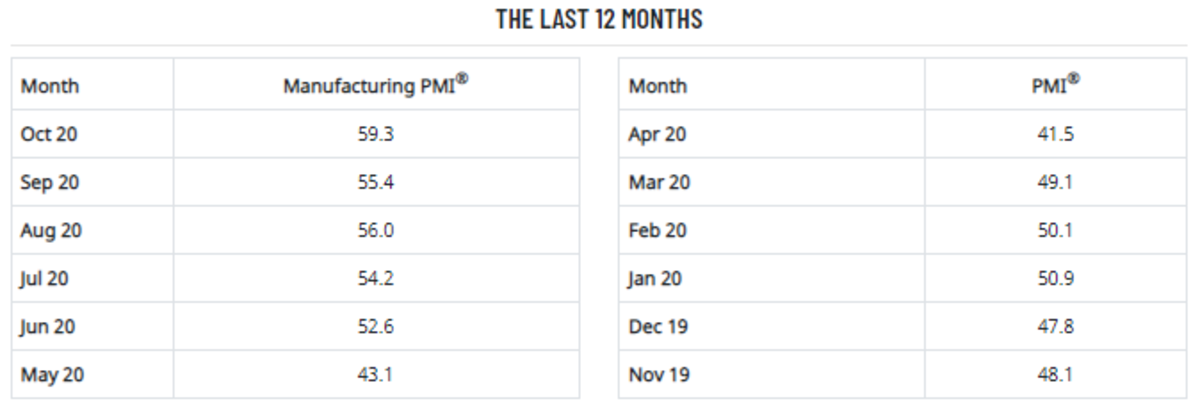Click the "The Last 12 Months" heading
Viewport: 1200px width, 408px height.
[599, 19]
